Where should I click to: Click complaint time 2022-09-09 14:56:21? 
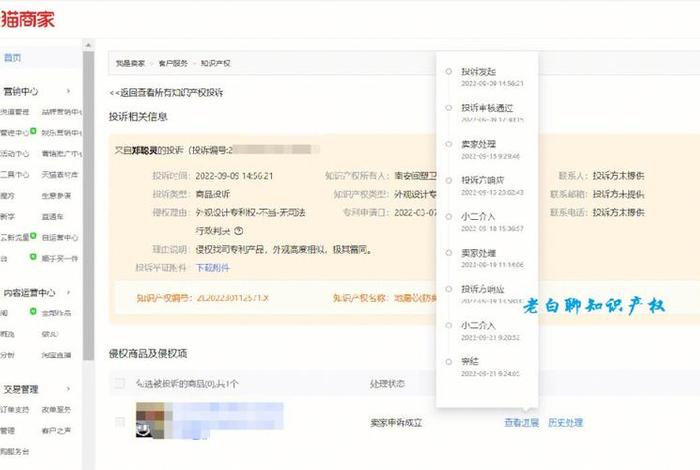point(234,176)
